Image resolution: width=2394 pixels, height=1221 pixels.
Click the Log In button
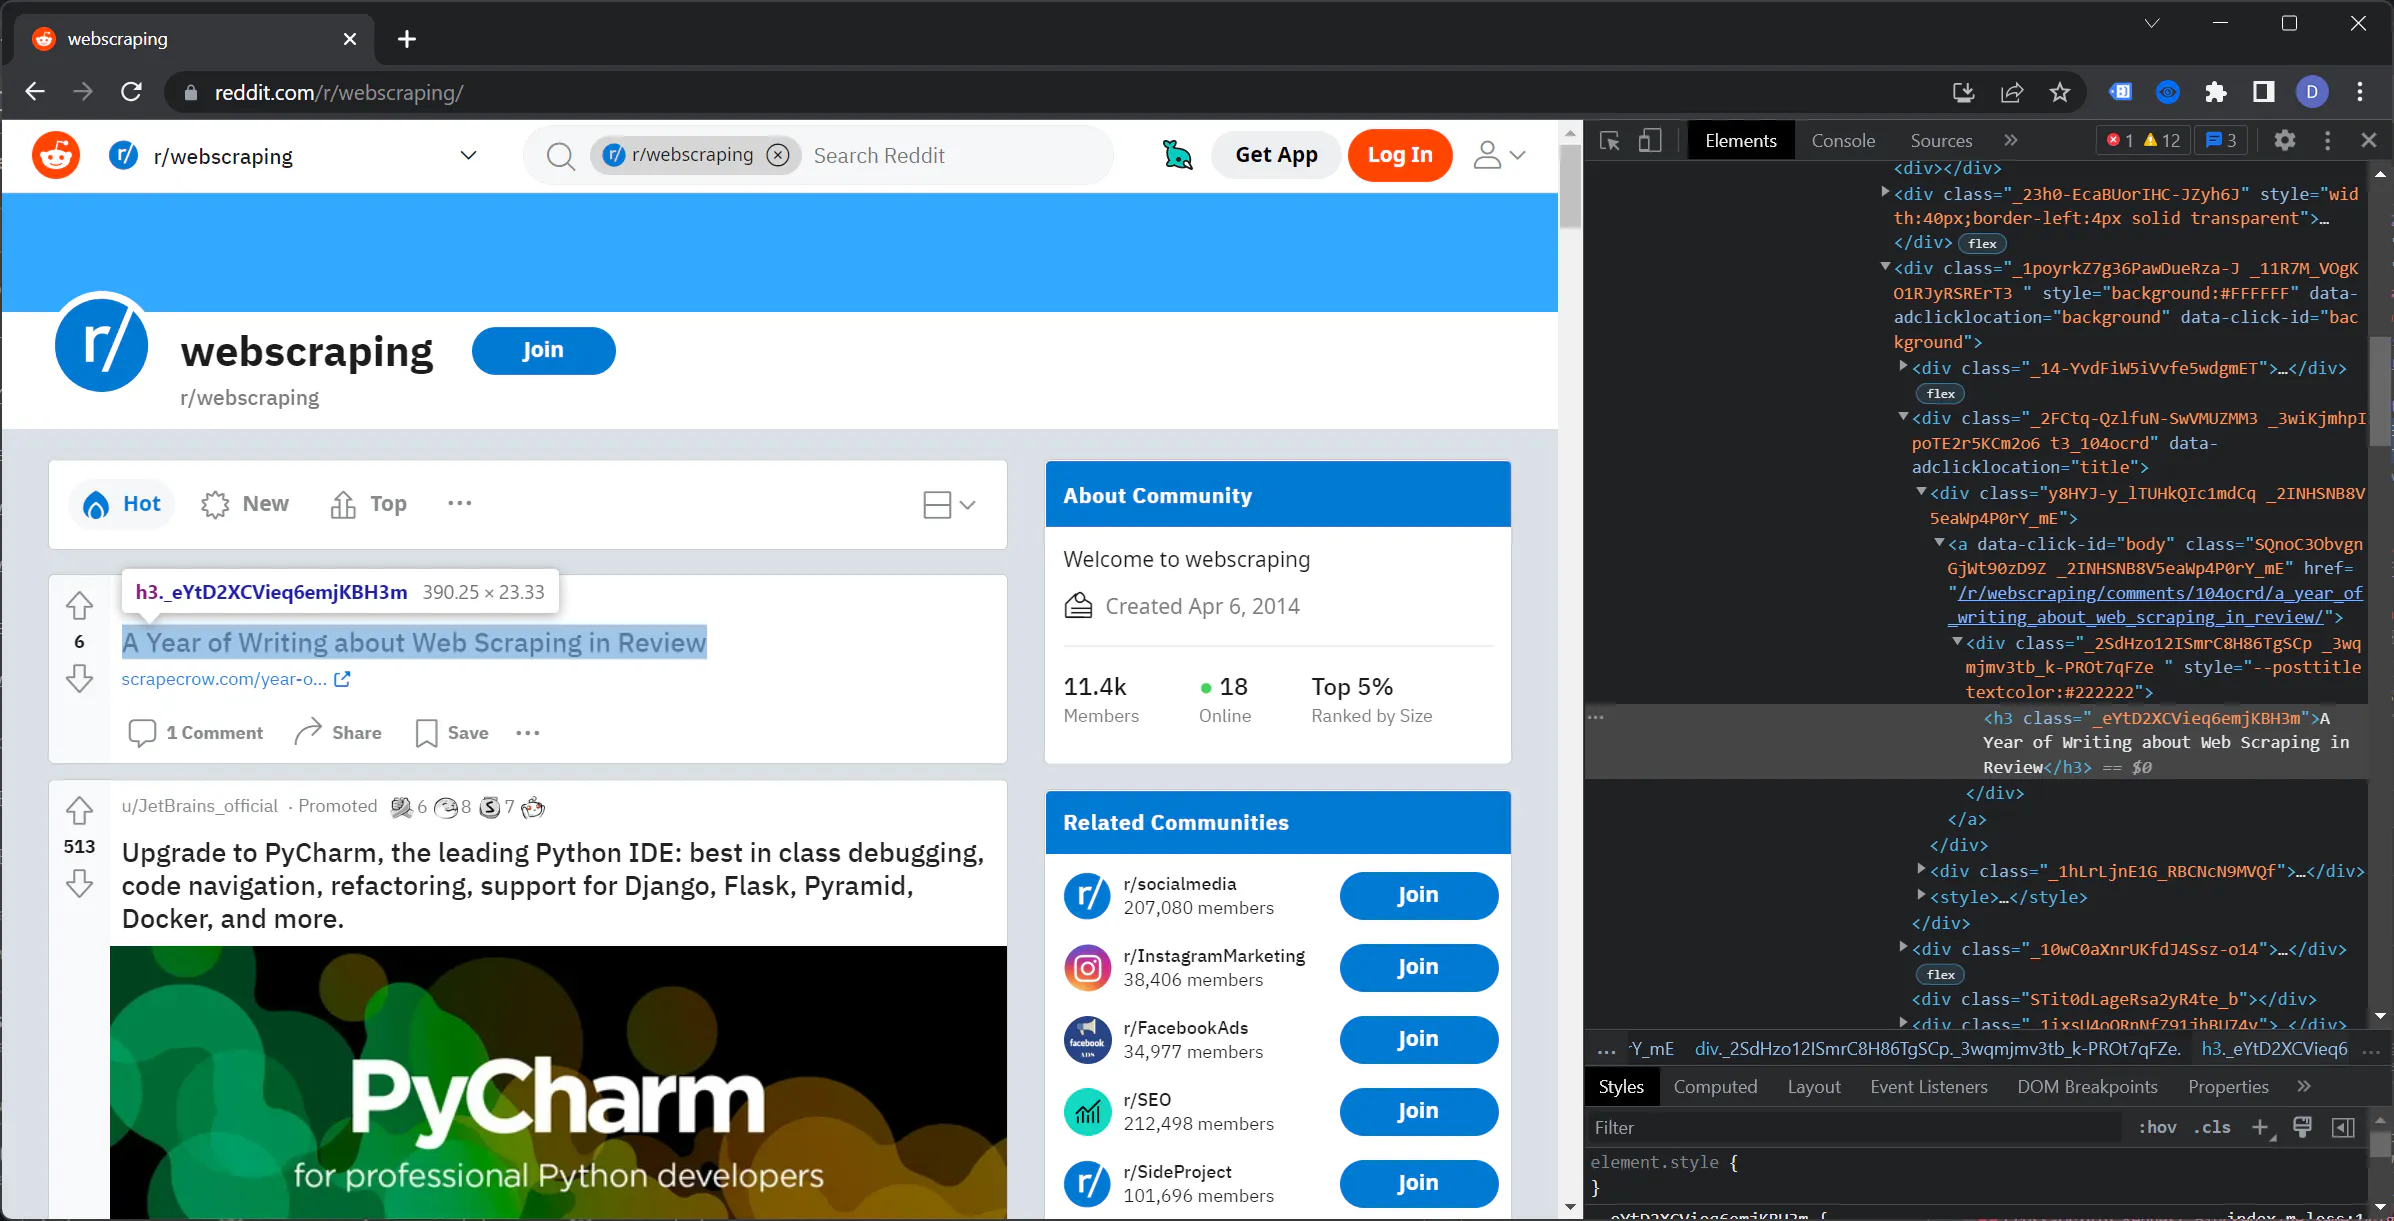pyautogui.click(x=1400, y=155)
